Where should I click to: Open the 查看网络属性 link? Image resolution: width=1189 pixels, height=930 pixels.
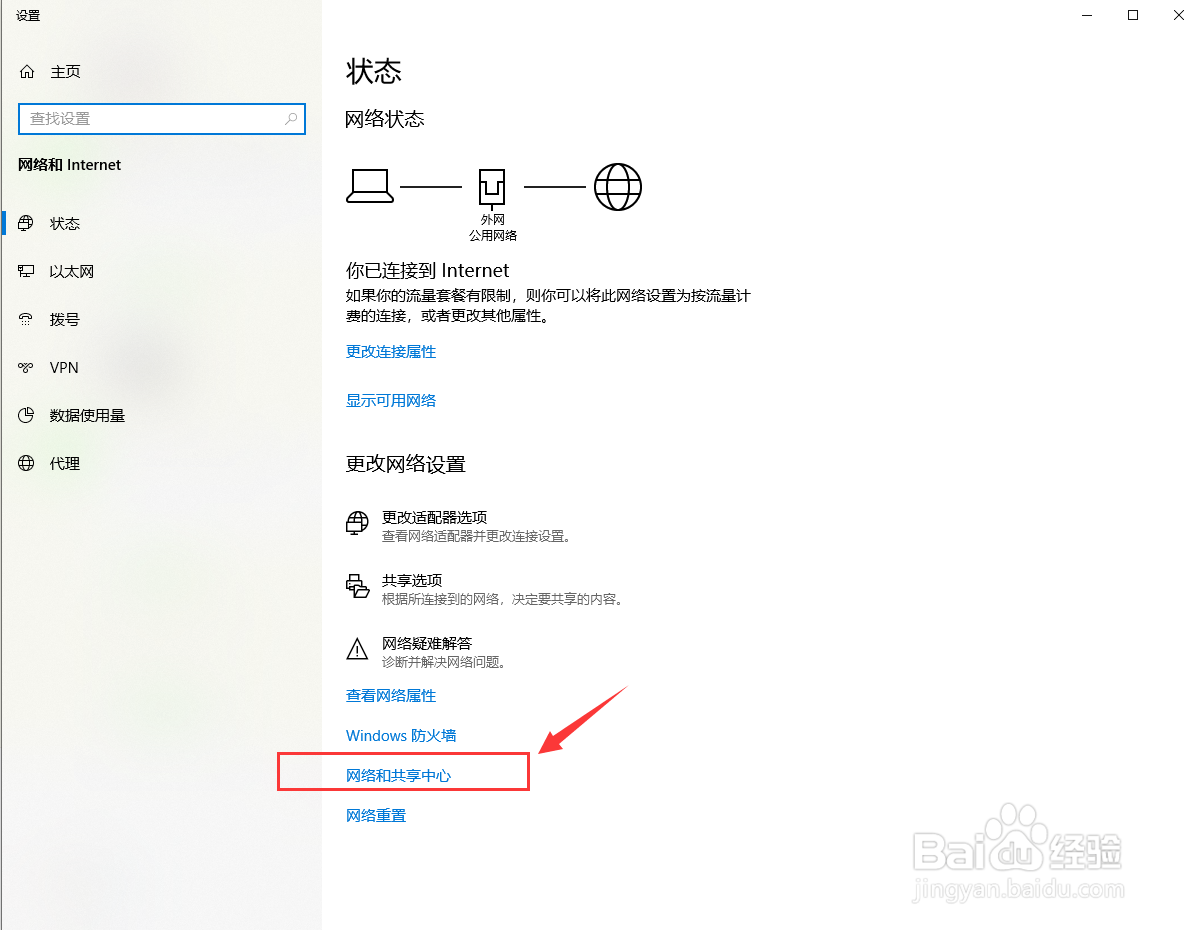[x=391, y=696]
